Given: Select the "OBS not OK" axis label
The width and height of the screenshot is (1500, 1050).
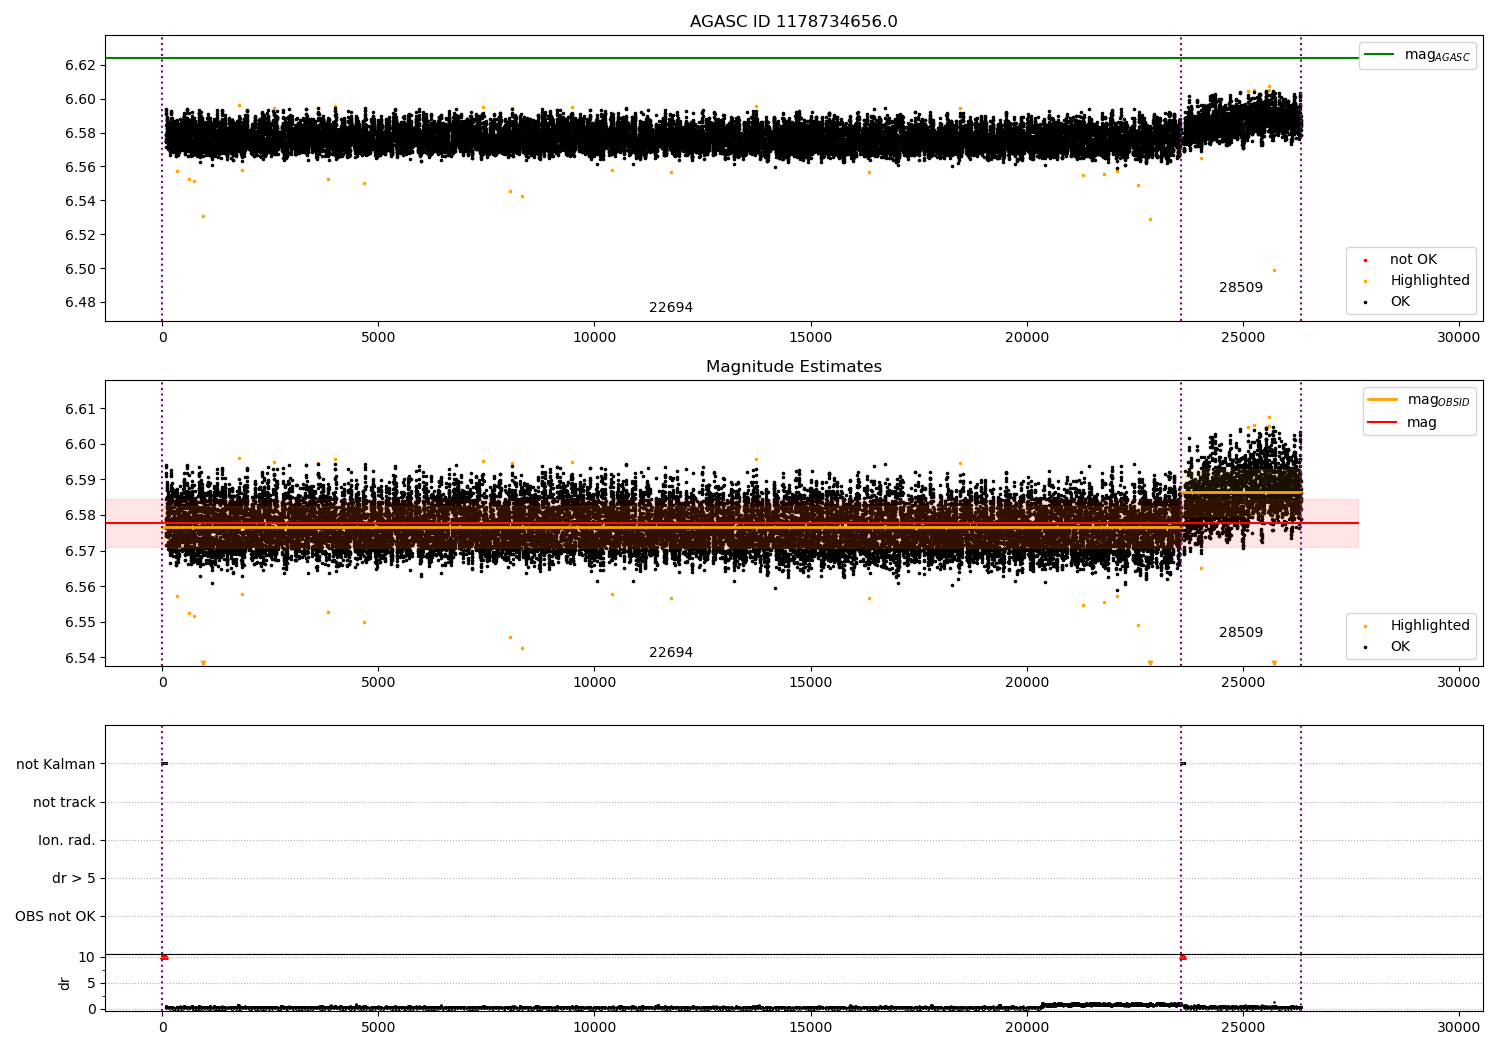Looking at the screenshot, I should point(55,917).
